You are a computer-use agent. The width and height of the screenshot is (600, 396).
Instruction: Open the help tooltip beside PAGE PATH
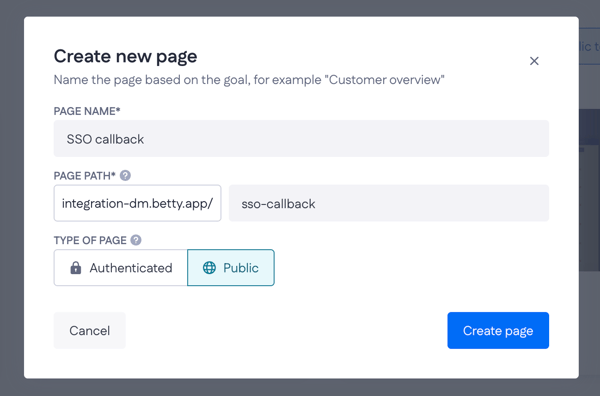125,175
